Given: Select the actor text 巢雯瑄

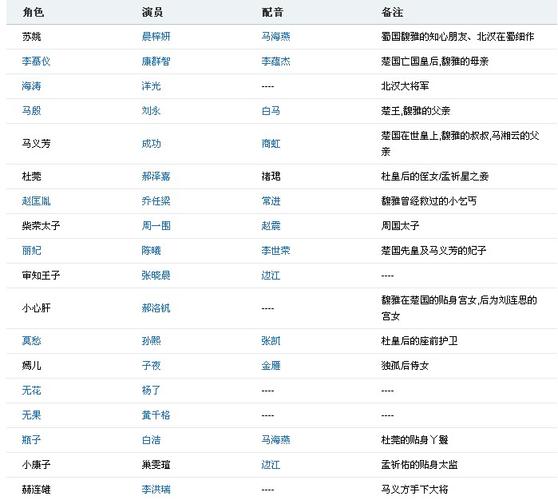Looking at the screenshot, I should pos(156,464).
